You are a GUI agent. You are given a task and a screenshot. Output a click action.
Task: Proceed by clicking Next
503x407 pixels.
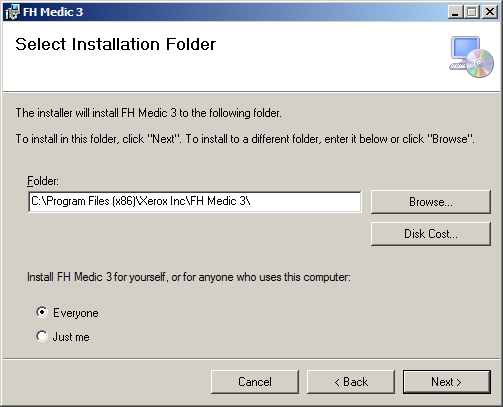pyautogui.click(x=447, y=382)
